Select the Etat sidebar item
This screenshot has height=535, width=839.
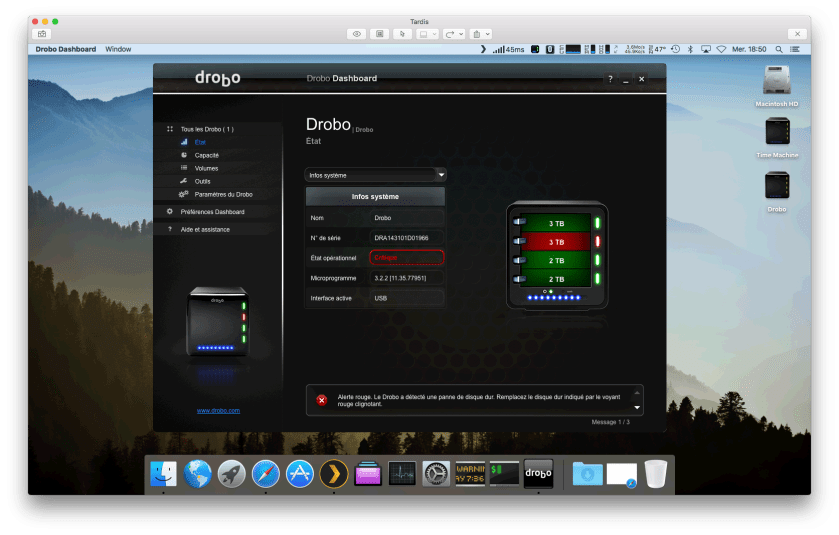click(200, 142)
